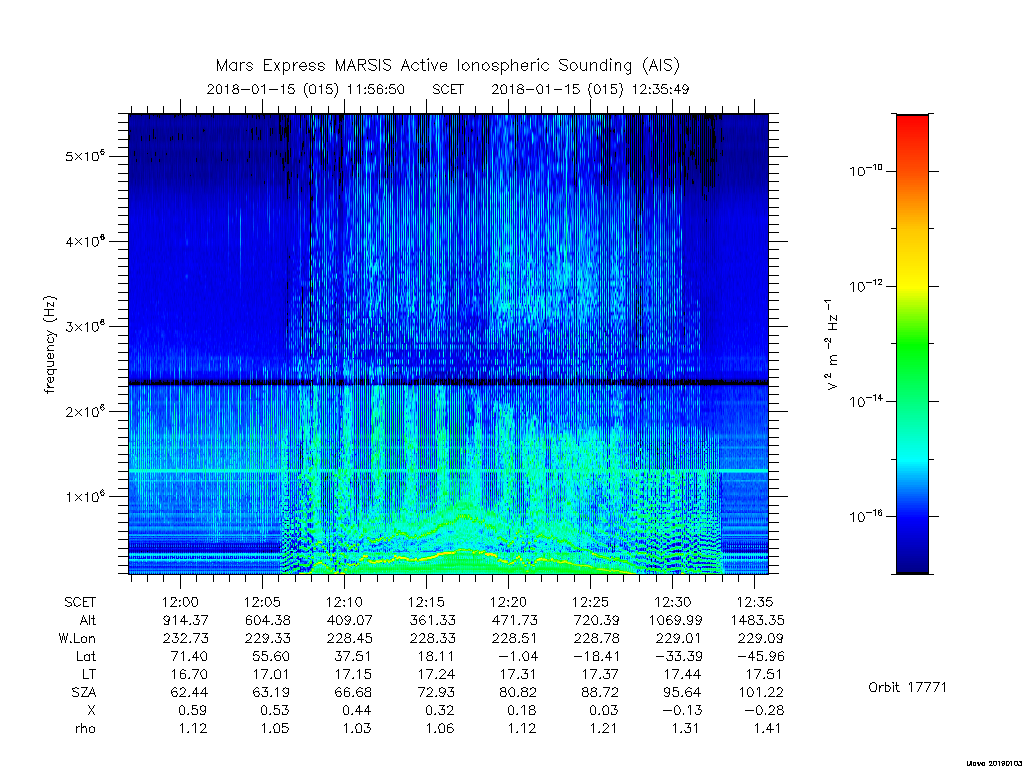1024x768 pixels.
Task: Click the frequency (Hz) axis label
Action: point(50,344)
